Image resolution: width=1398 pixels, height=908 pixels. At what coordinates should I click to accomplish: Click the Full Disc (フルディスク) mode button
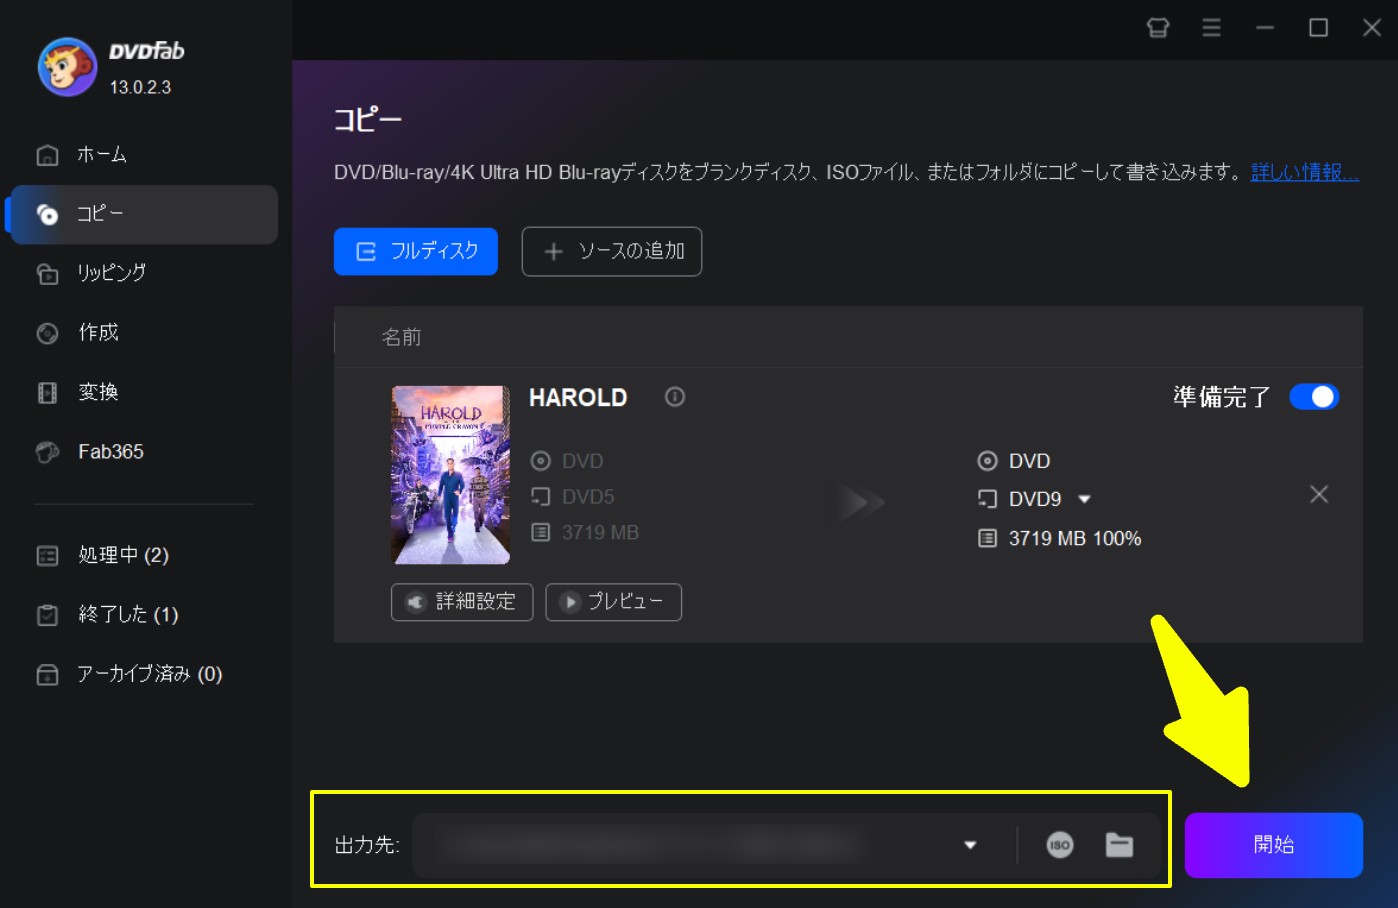coord(416,251)
